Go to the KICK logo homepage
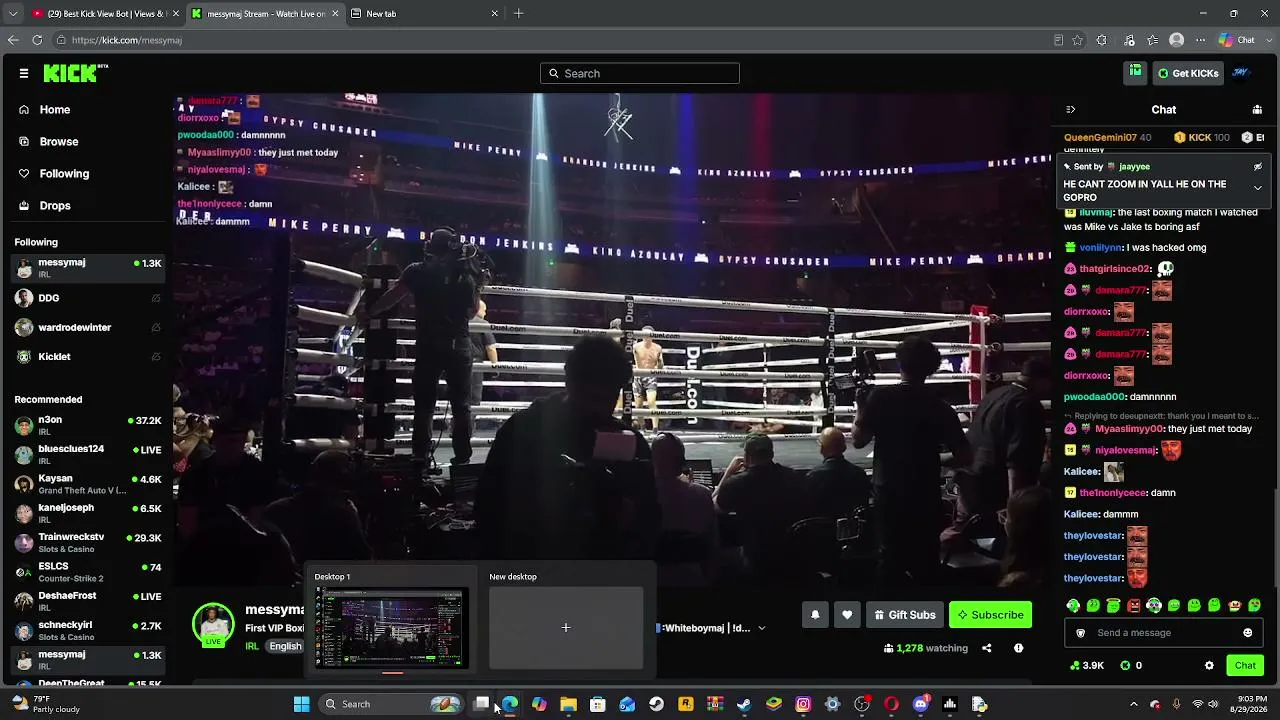The height and width of the screenshot is (720, 1280). pyautogui.click(x=75, y=73)
